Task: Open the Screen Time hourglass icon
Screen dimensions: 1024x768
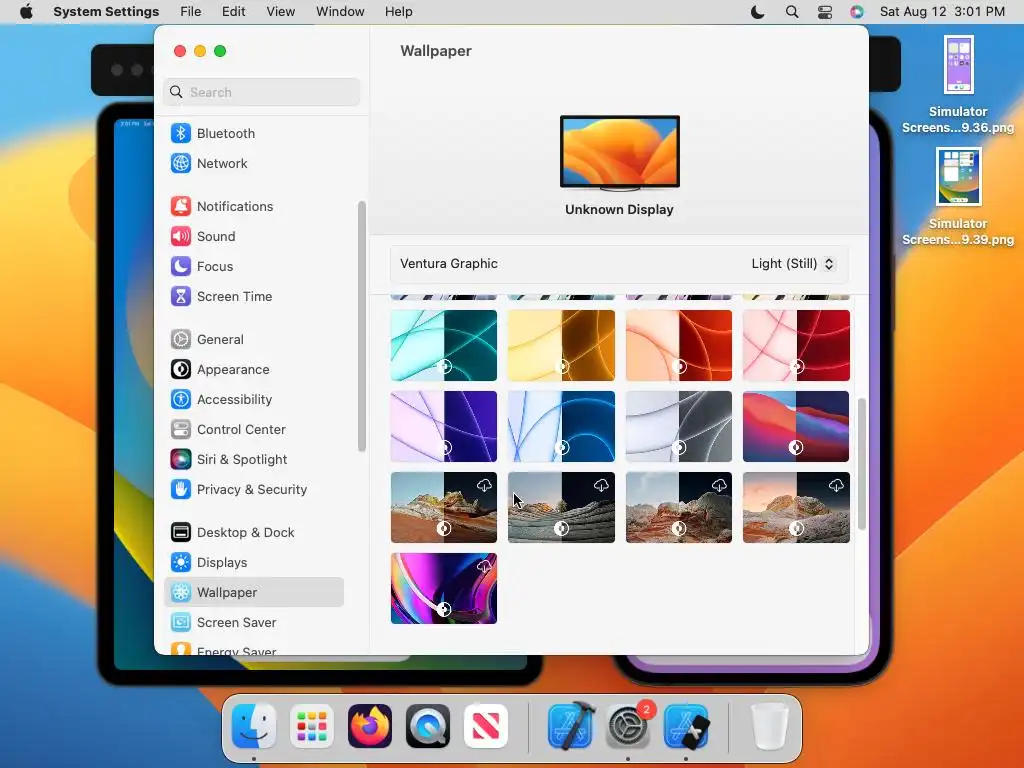Action: [x=181, y=296]
